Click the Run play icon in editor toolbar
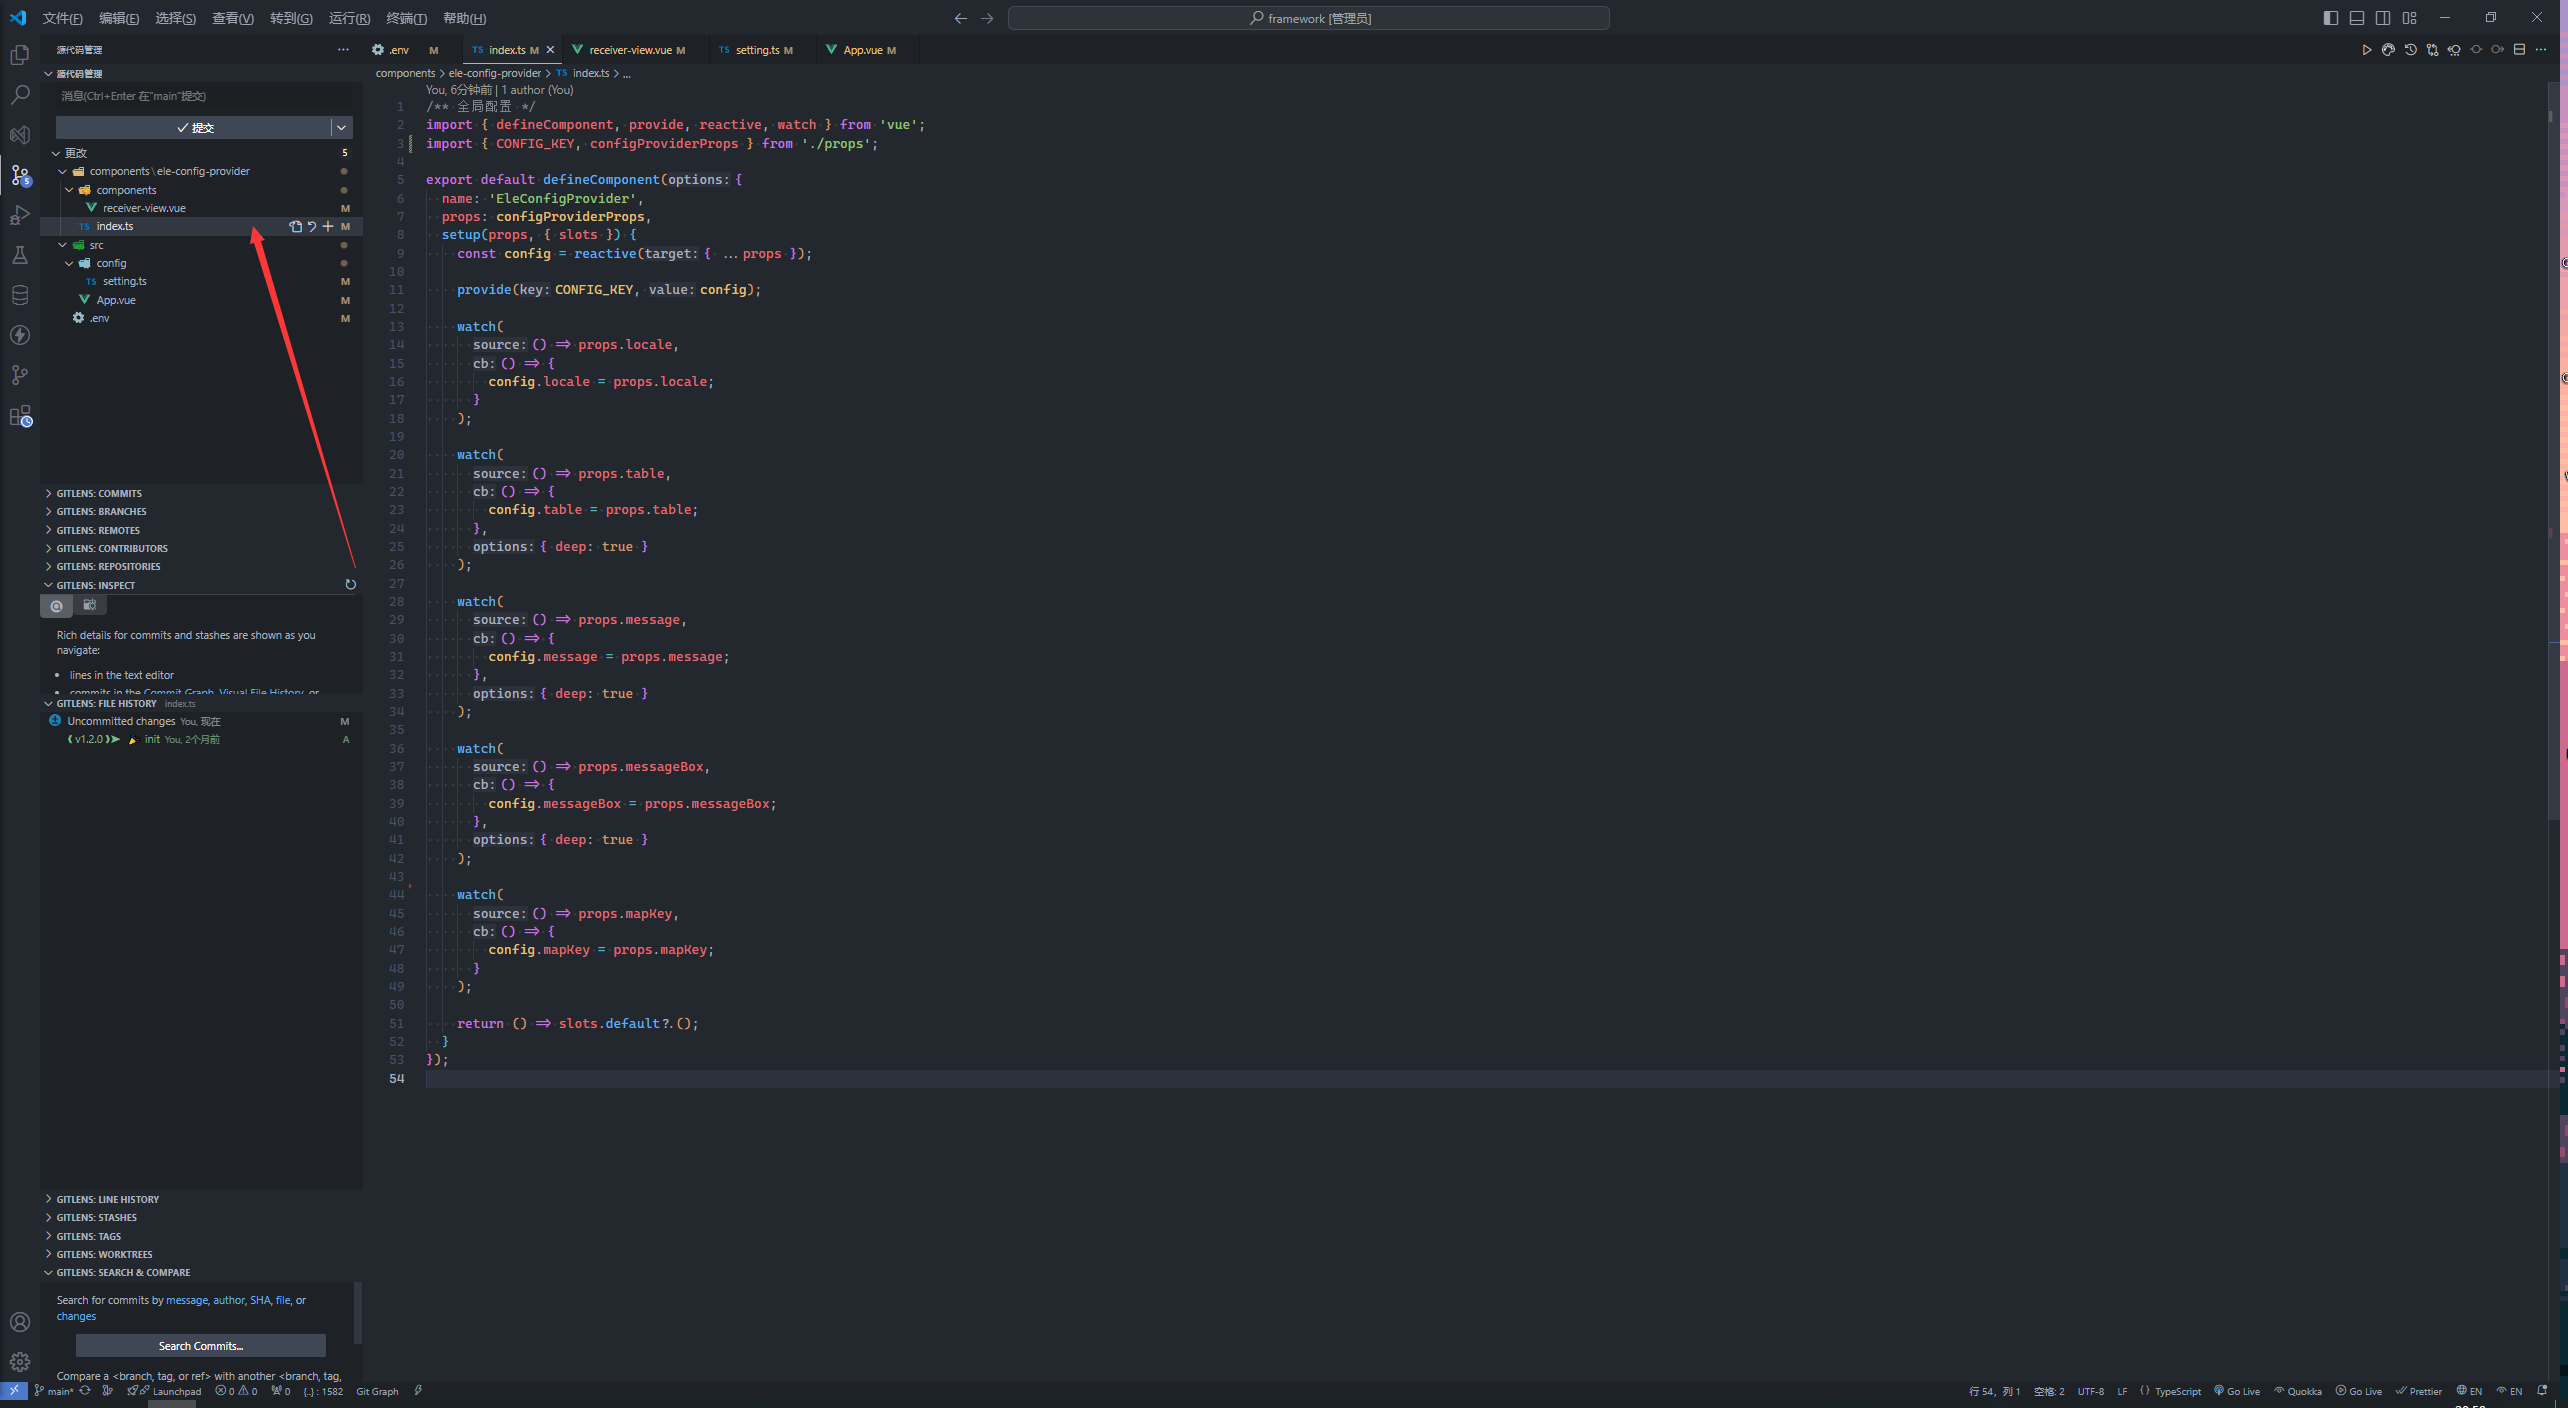This screenshot has height=1408, width=2568. (x=2366, y=50)
